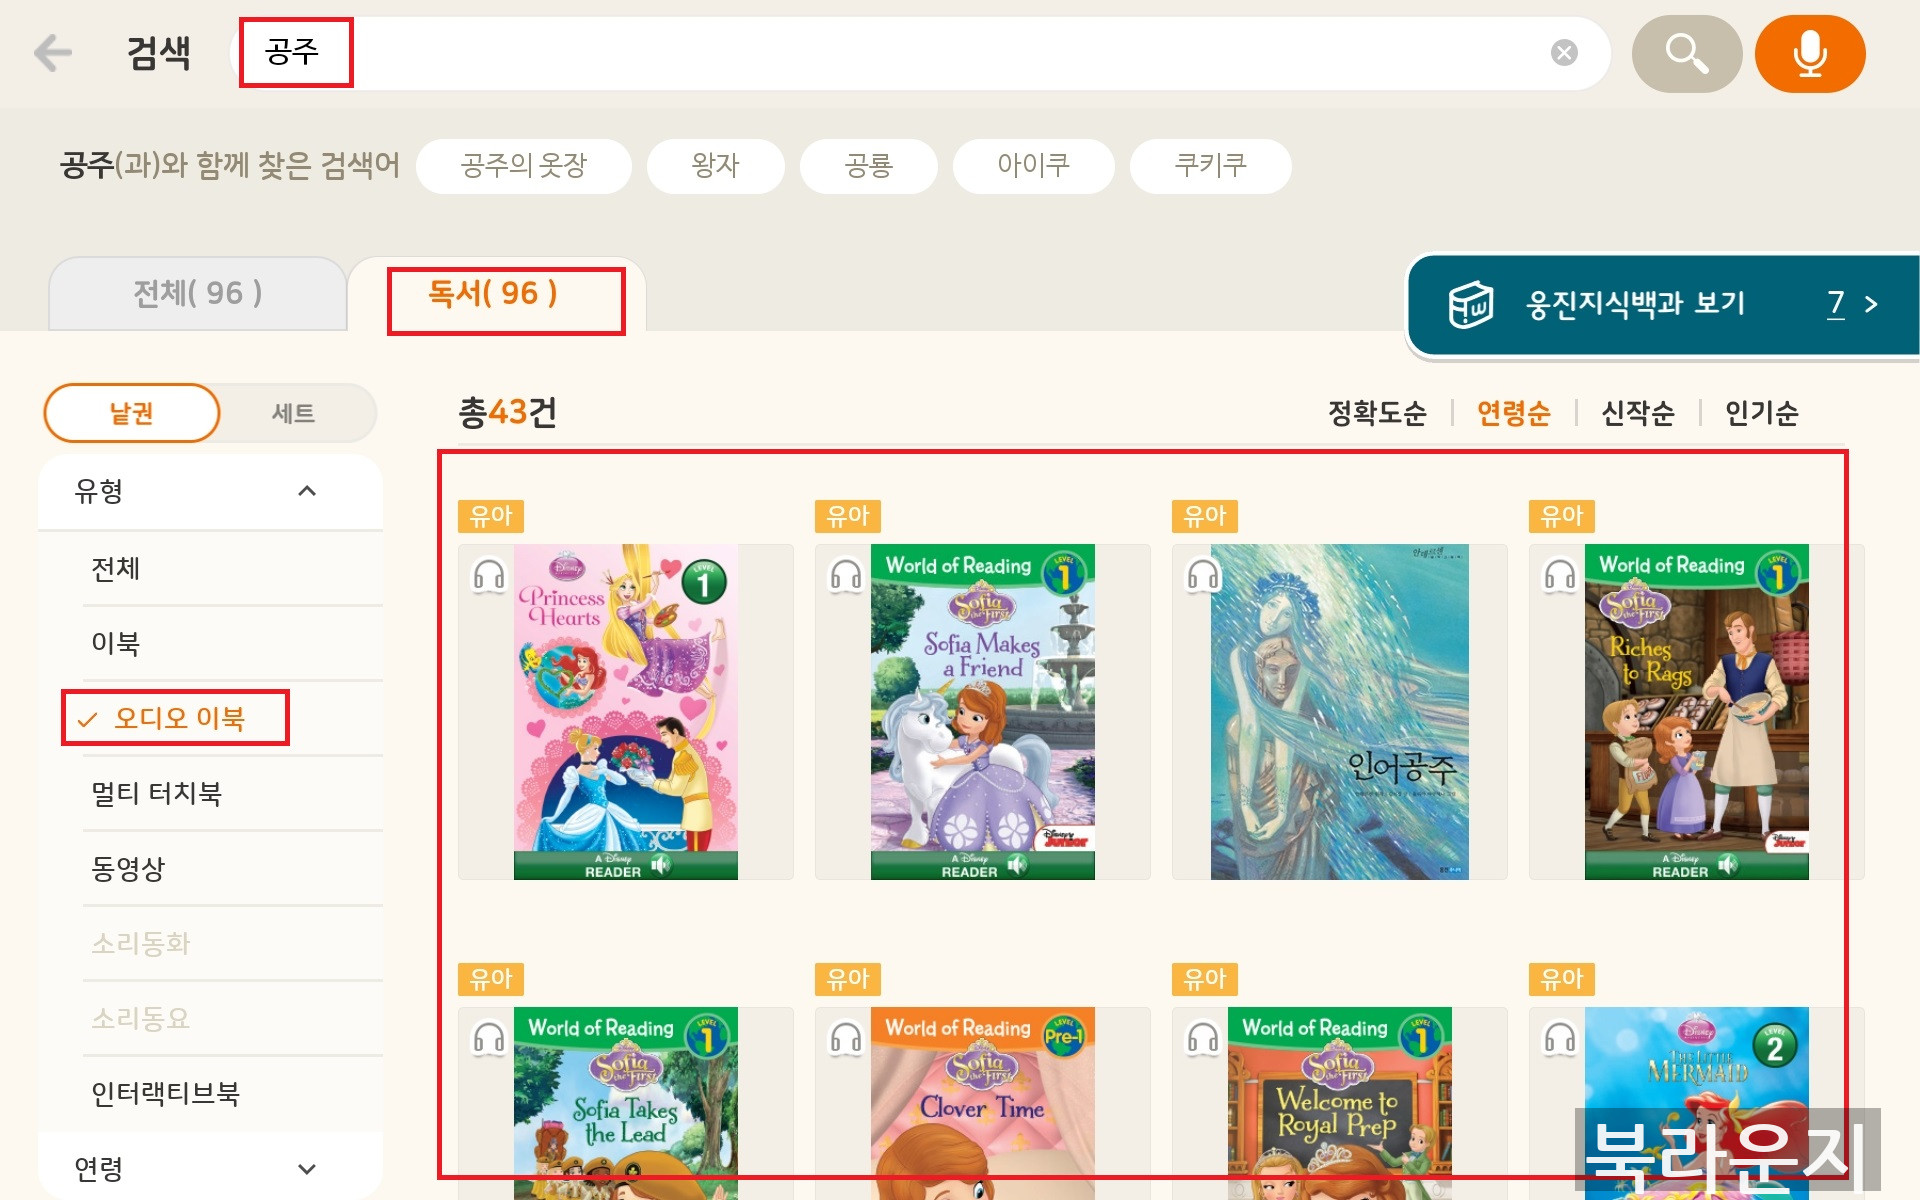Click headphone icon on 인어공주 book
Viewport: 1920px width, 1200px height.
1203,576
